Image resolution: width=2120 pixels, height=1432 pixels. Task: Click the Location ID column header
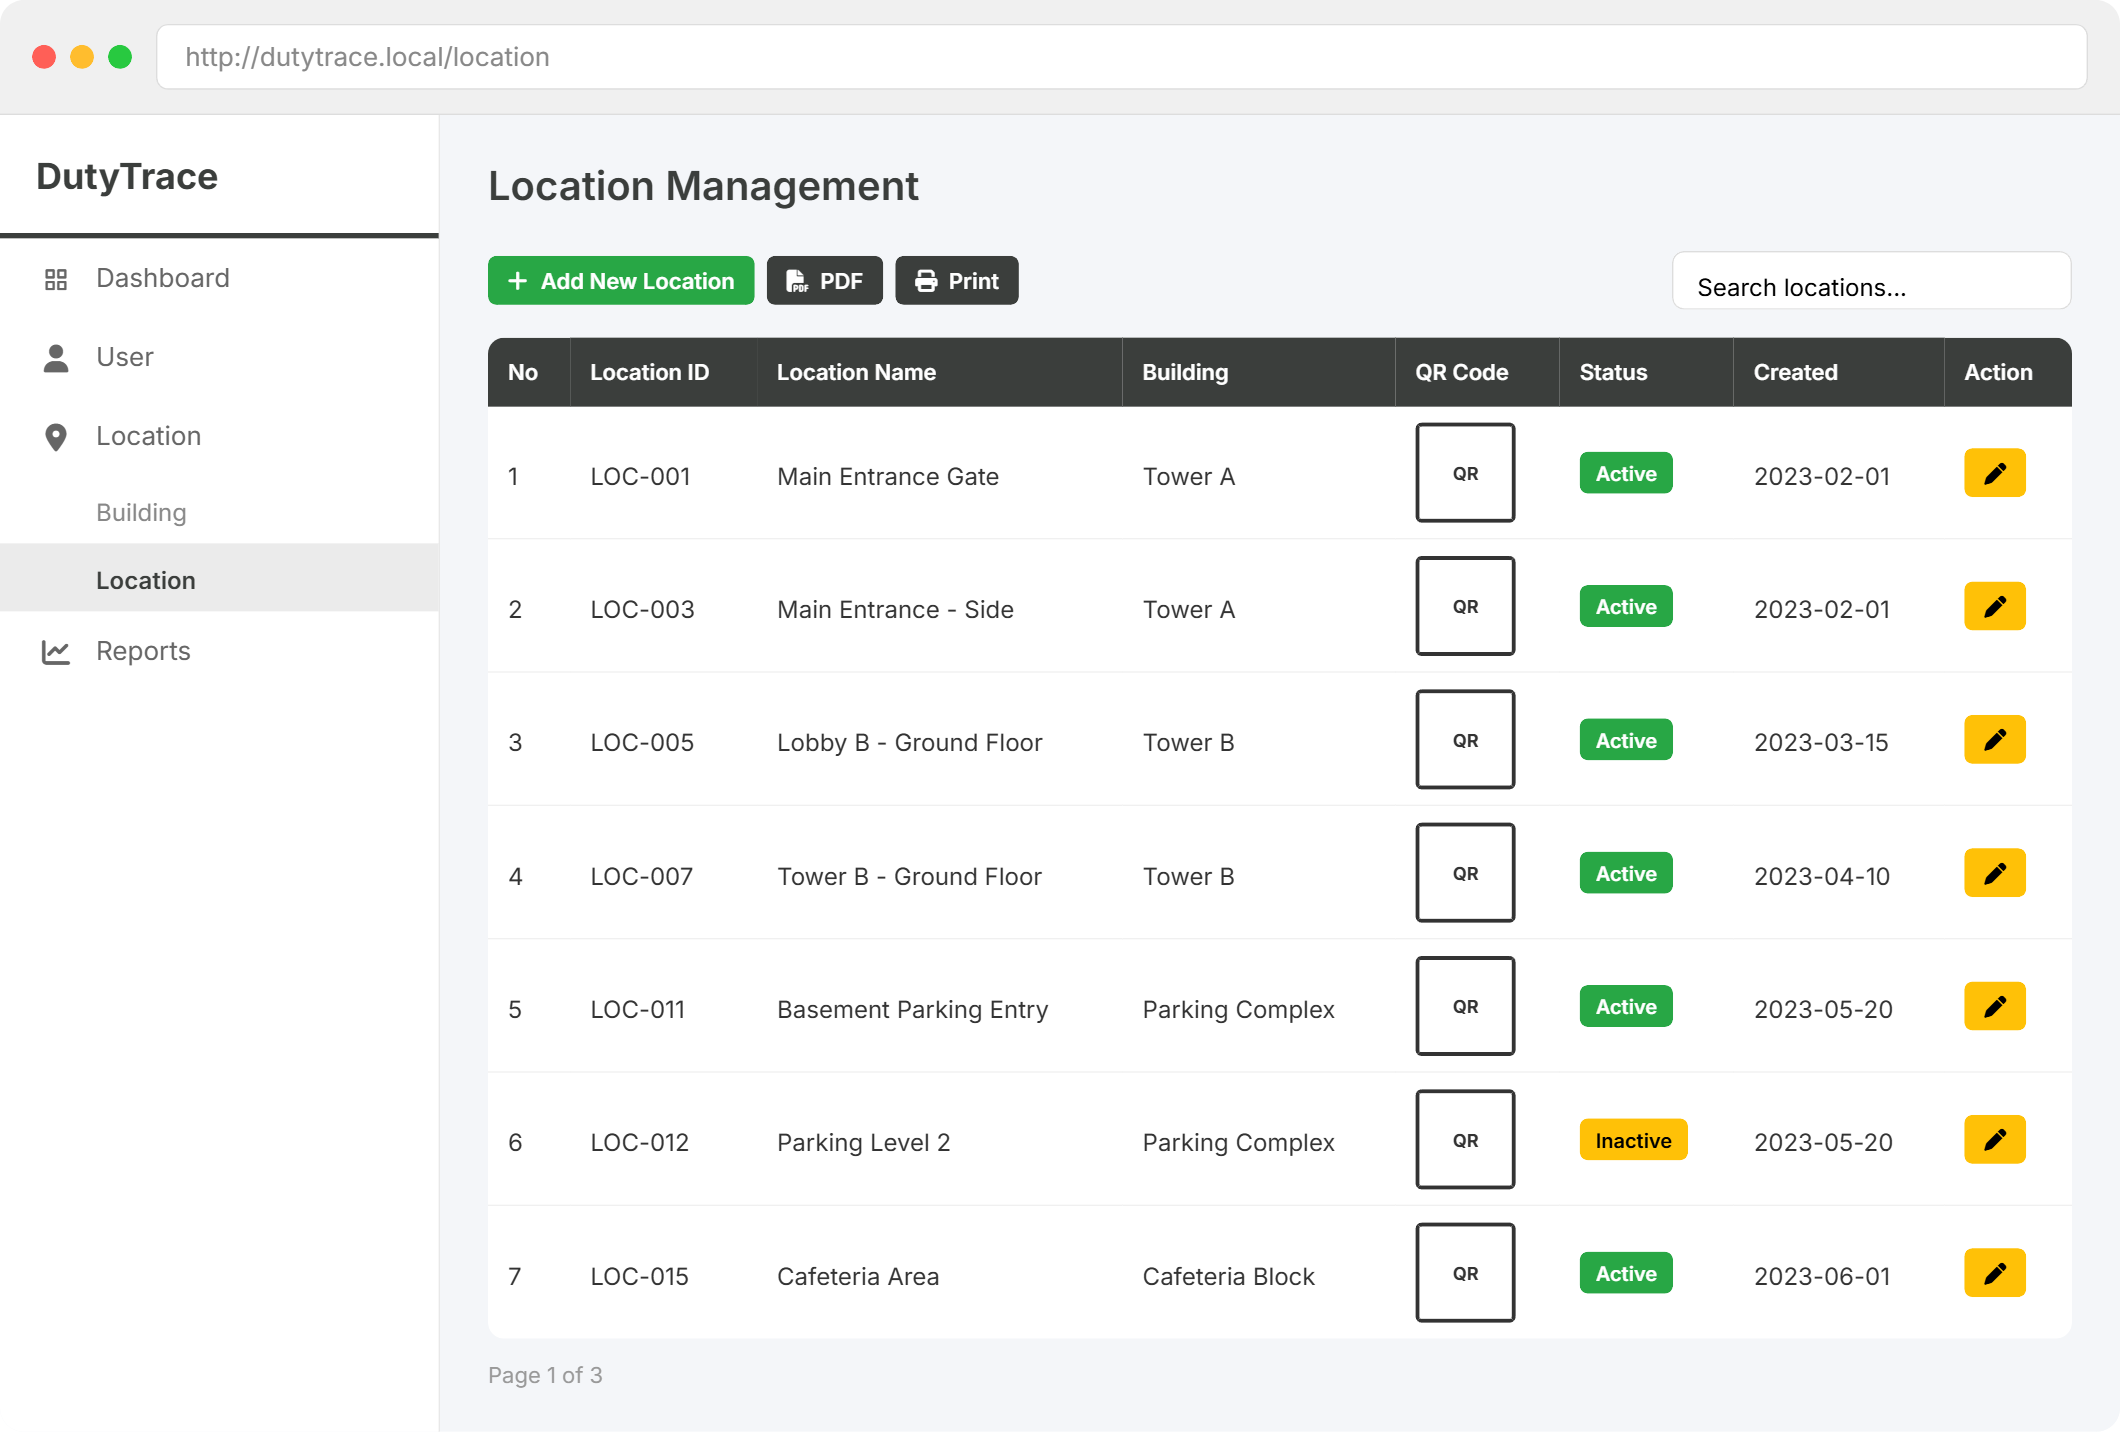coord(649,372)
